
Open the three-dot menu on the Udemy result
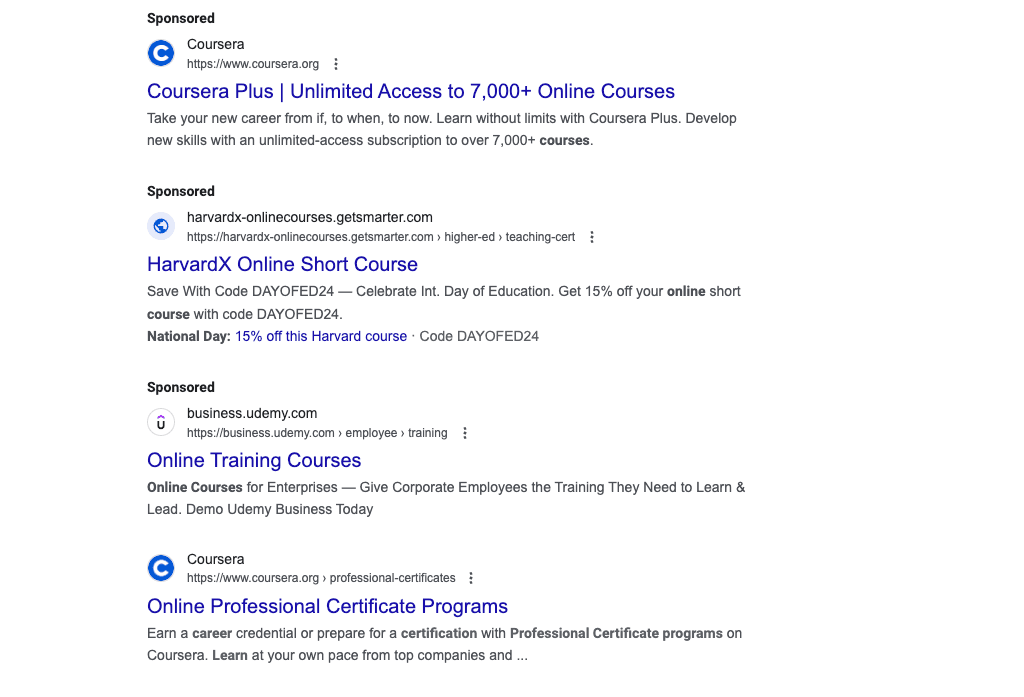click(464, 433)
